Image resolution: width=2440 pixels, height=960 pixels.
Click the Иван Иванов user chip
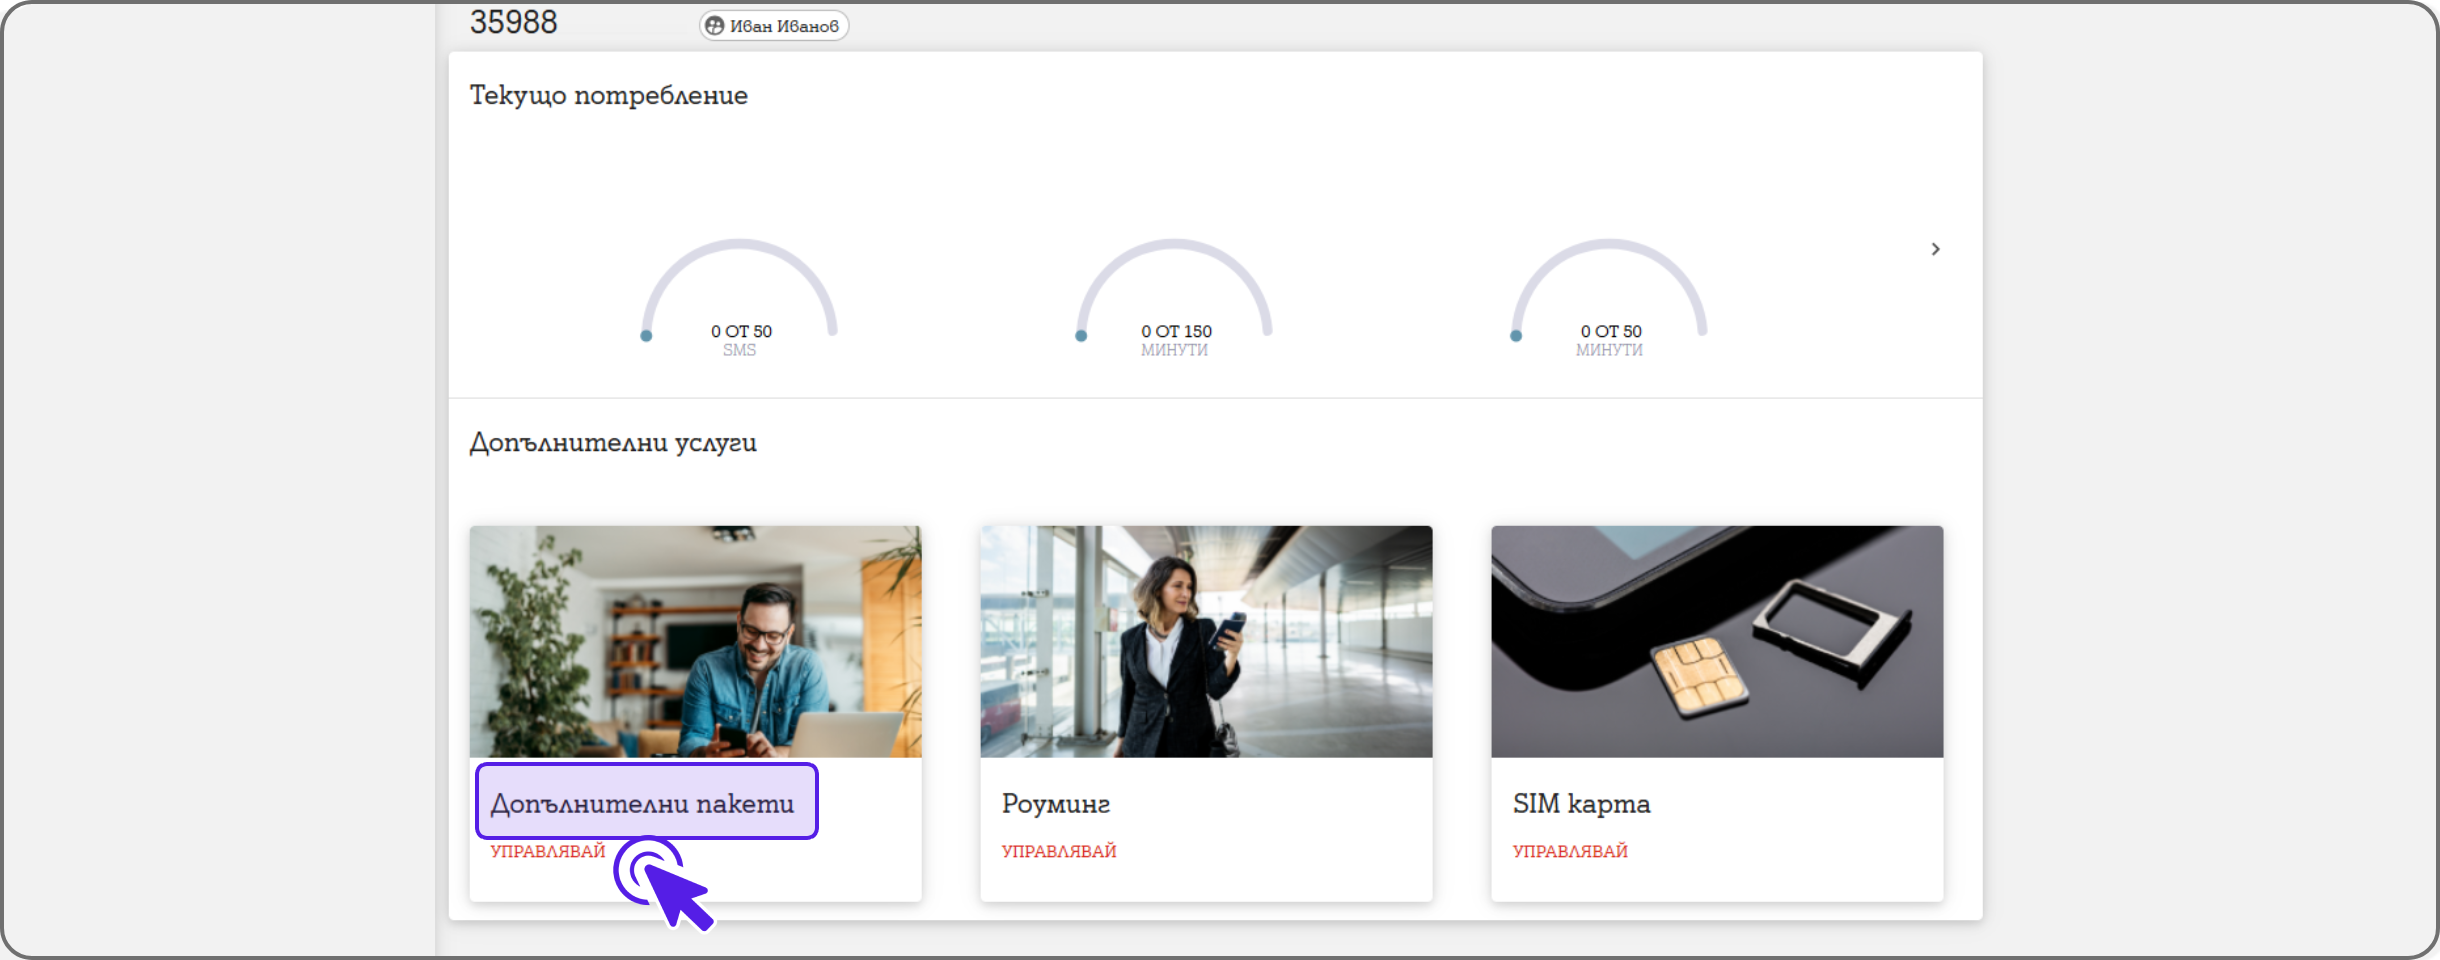pos(774,26)
